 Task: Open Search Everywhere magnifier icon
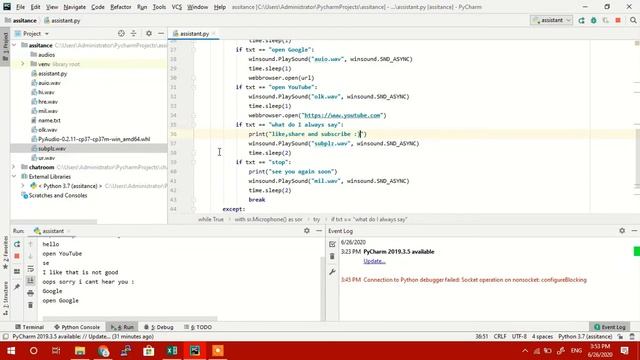pyautogui.click(x=633, y=20)
